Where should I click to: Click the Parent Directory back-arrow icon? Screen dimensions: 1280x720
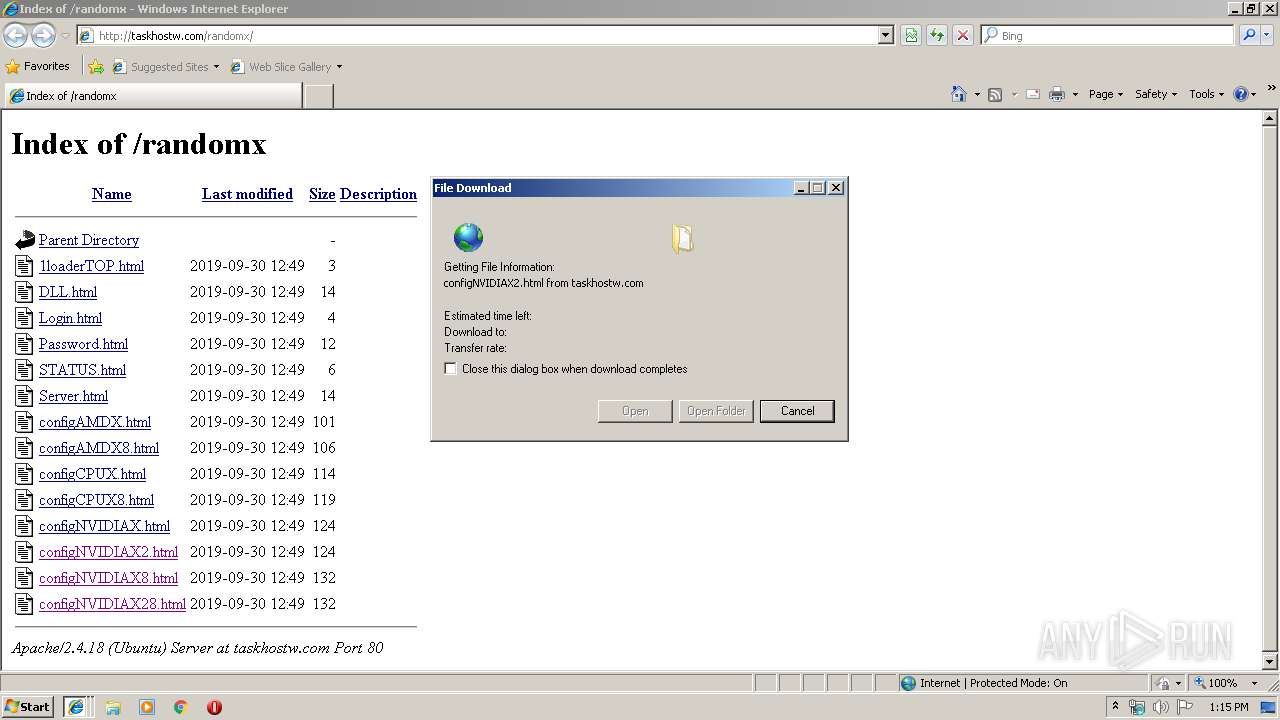[25, 240]
